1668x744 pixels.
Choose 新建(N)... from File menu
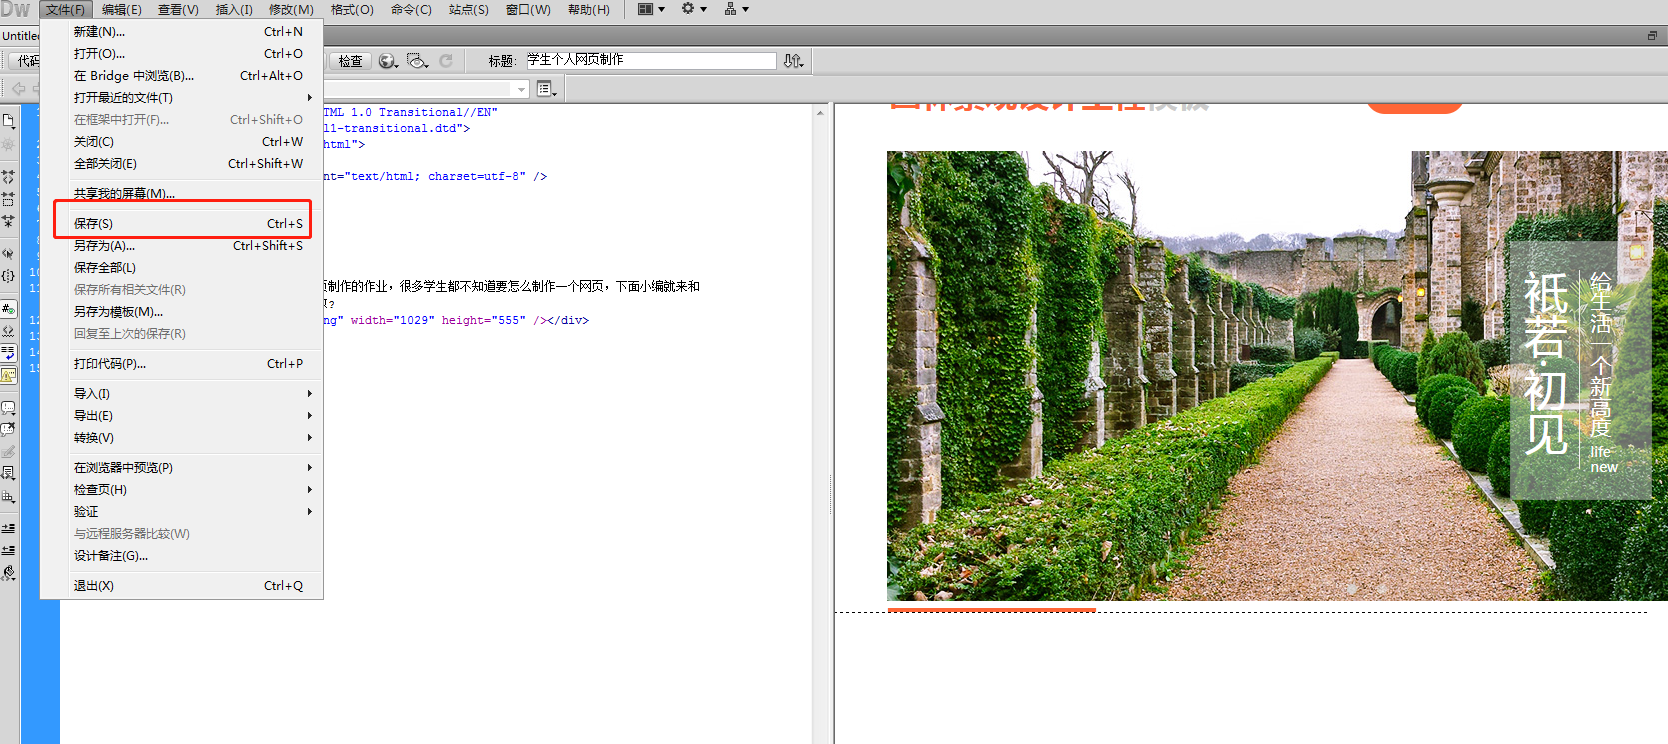coord(181,32)
